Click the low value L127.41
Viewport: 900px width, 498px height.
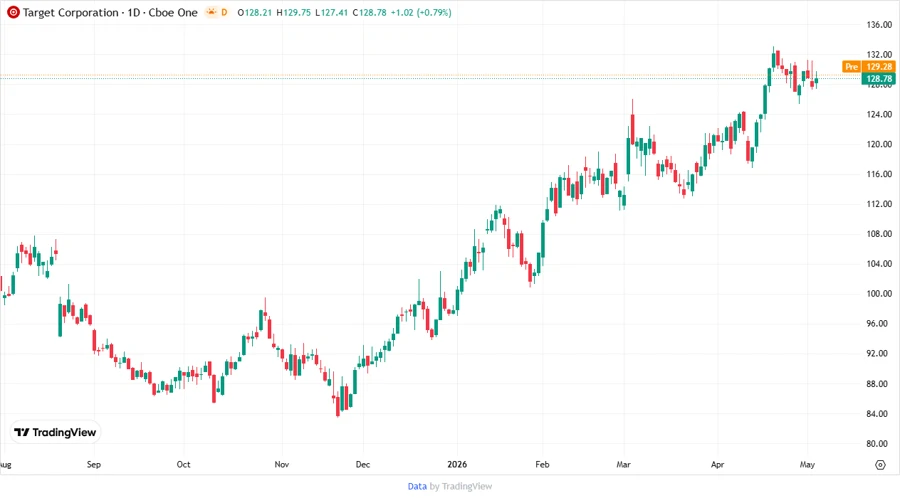(x=331, y=13)
